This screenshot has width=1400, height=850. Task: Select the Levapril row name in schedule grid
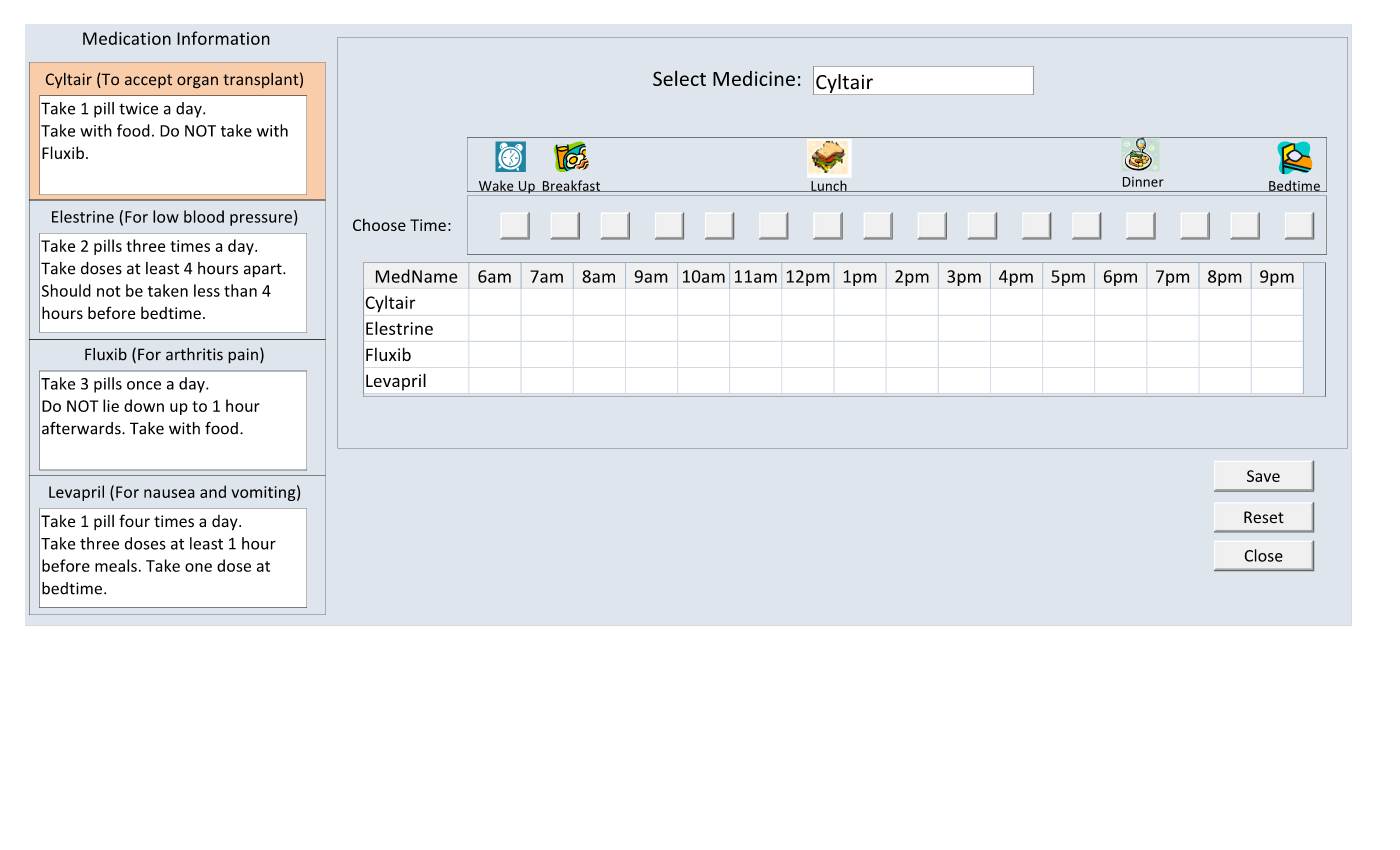pos(416,381)
